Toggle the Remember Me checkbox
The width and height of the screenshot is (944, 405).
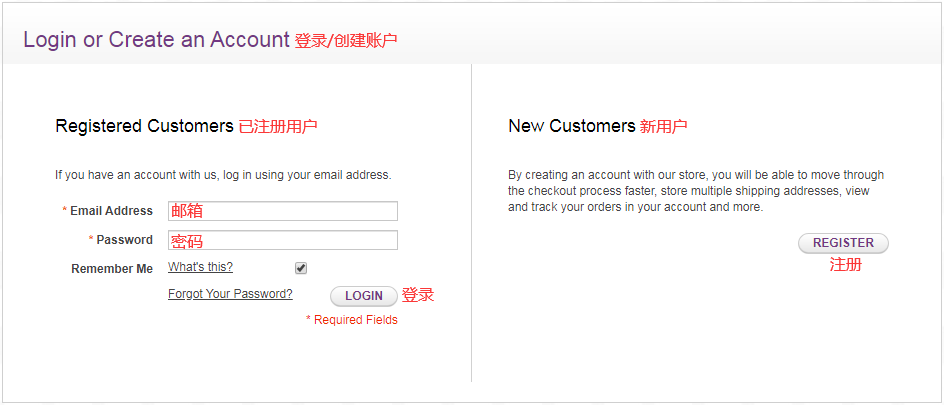click(x=301, y=268)
